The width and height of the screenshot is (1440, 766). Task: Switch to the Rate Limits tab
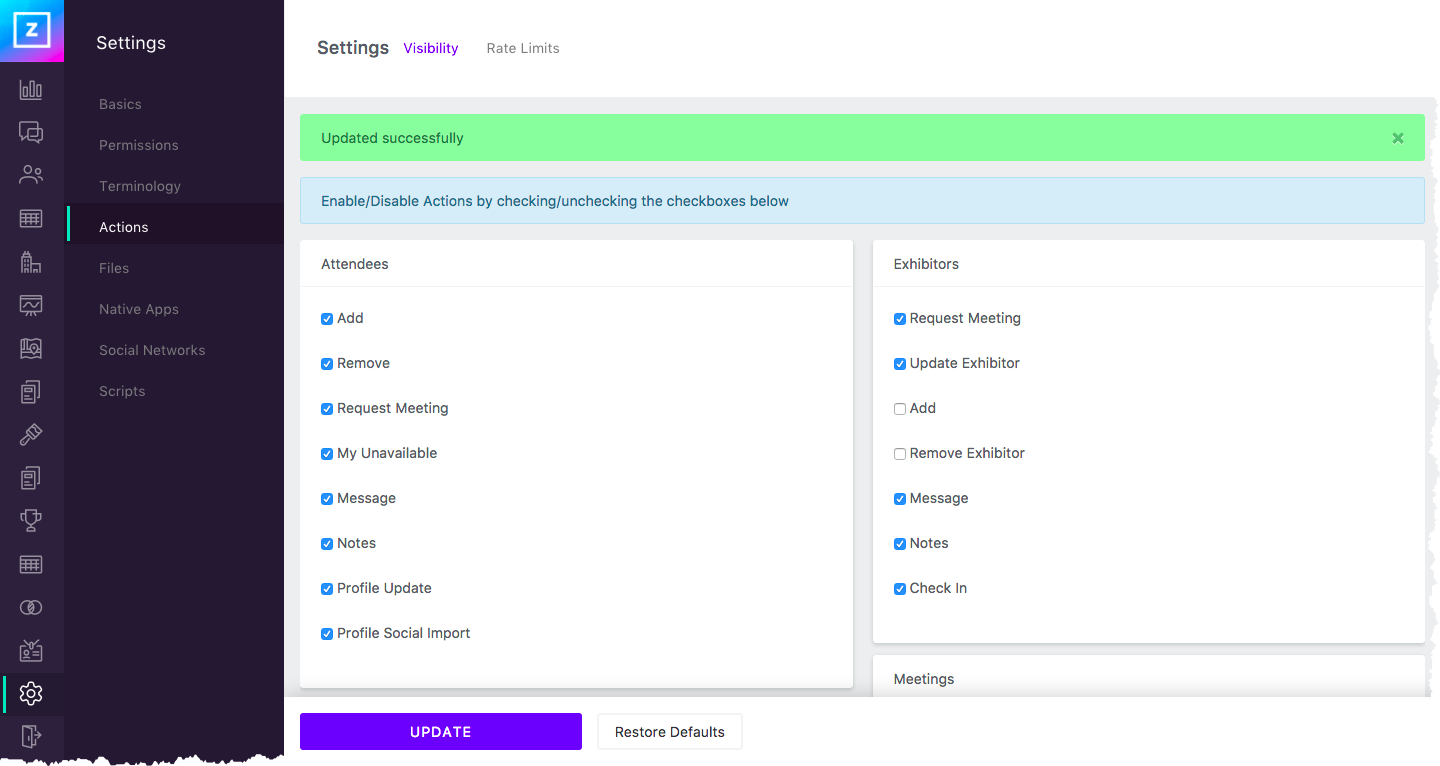tap(523, 48)
